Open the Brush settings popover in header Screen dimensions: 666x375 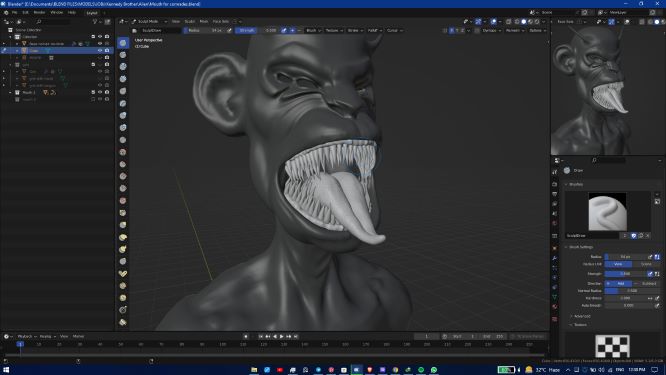(x=313, y=31)
